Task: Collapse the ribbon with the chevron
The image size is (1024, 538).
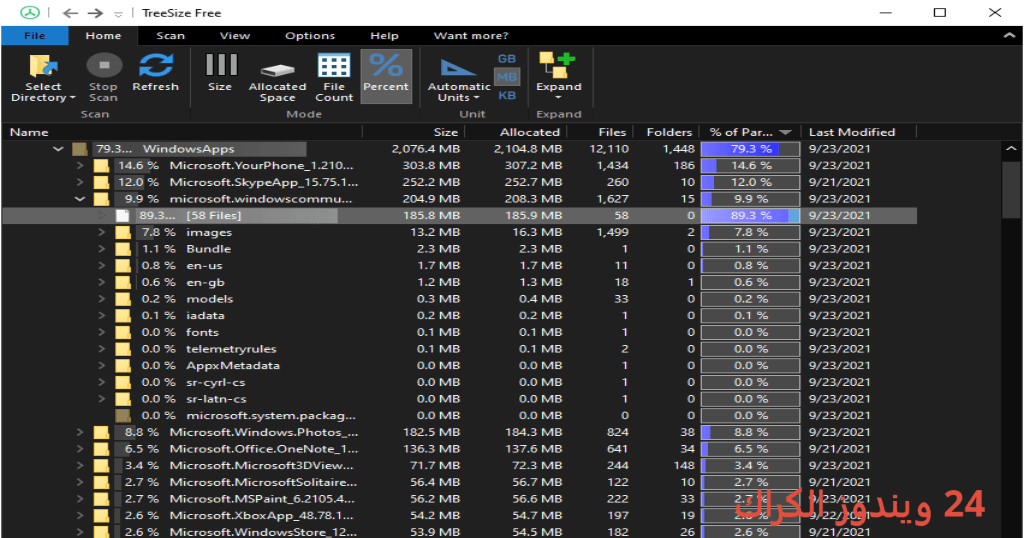Action: pyautogui.click(x=1009, y=36)
